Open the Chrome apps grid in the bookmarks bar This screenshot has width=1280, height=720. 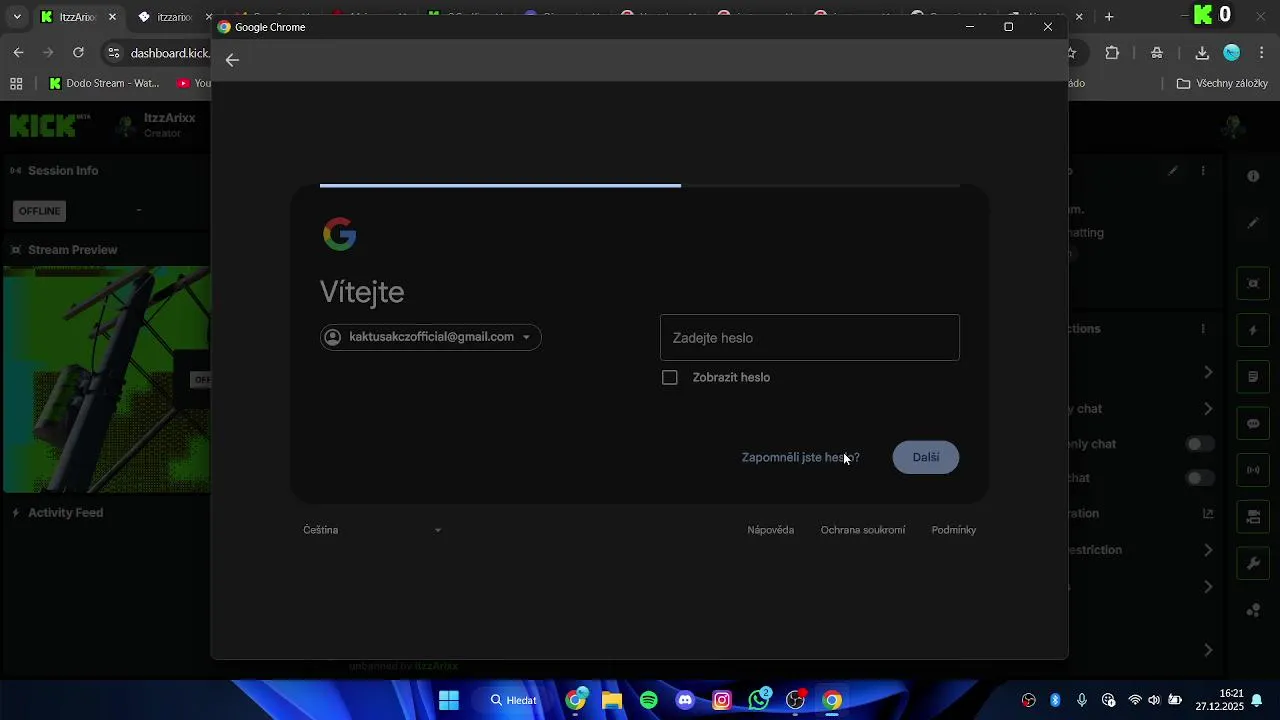(x=16, y=84)
